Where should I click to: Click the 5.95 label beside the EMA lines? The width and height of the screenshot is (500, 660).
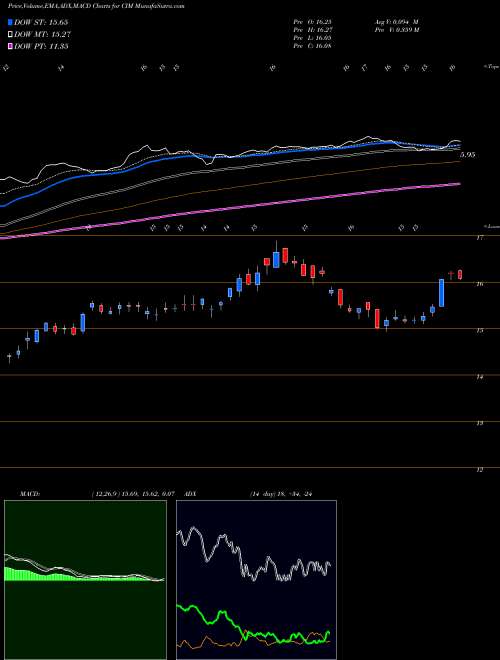(x=467, y=155)
